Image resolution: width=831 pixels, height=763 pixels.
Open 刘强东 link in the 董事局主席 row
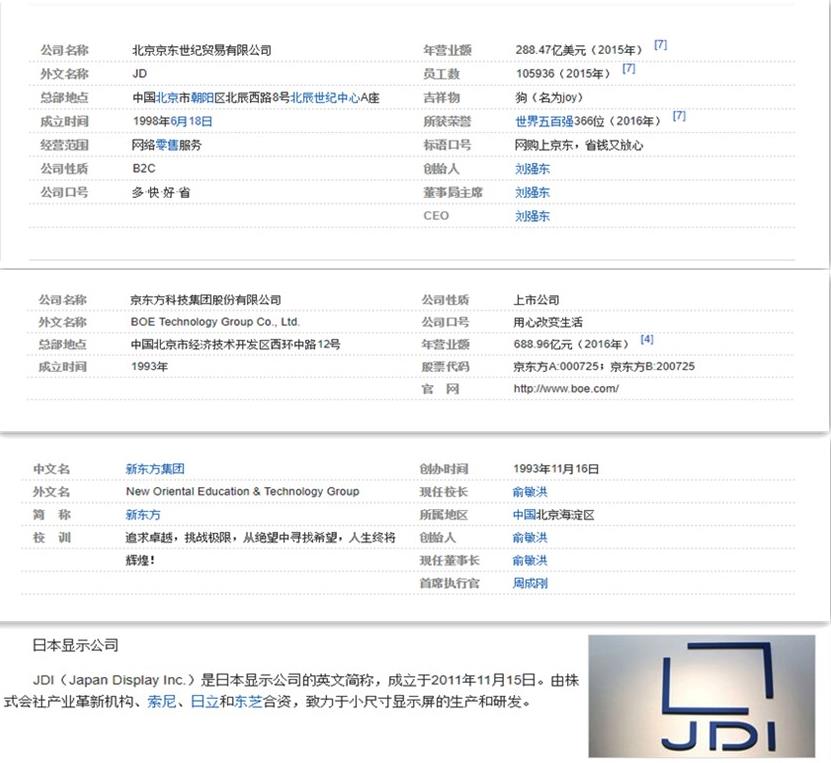tap(532, 192)
